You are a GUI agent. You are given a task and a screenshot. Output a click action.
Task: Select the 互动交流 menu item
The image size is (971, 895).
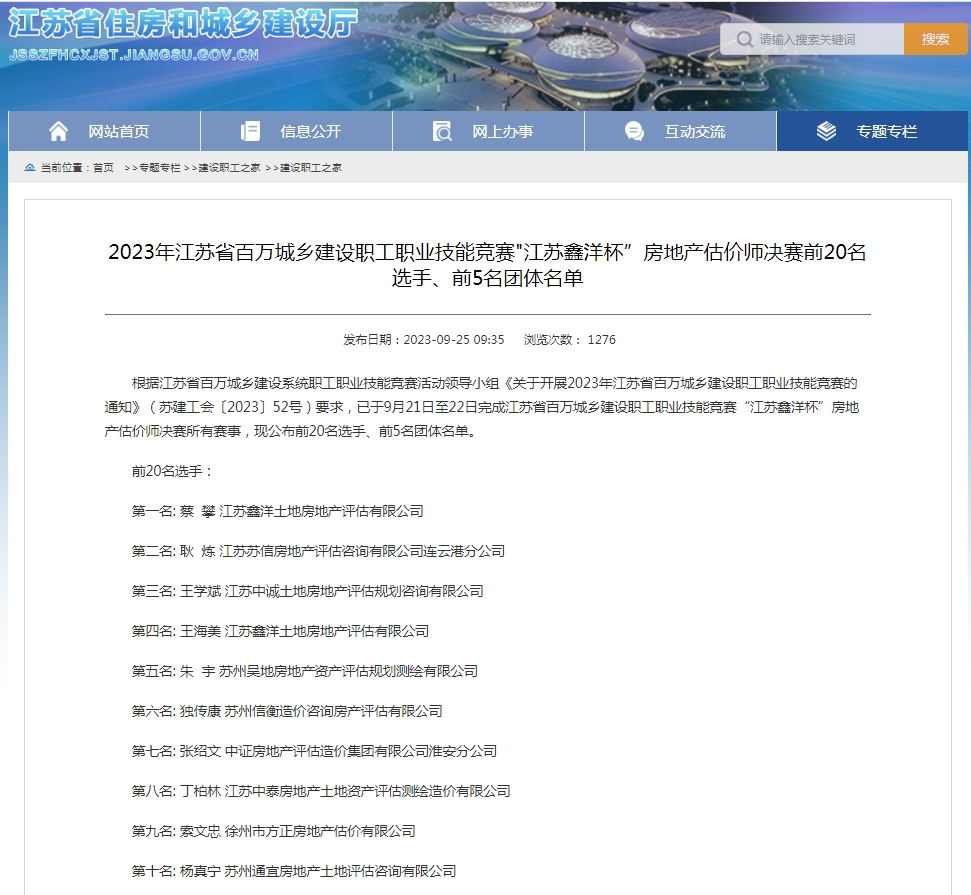click(x=694, y=131)
